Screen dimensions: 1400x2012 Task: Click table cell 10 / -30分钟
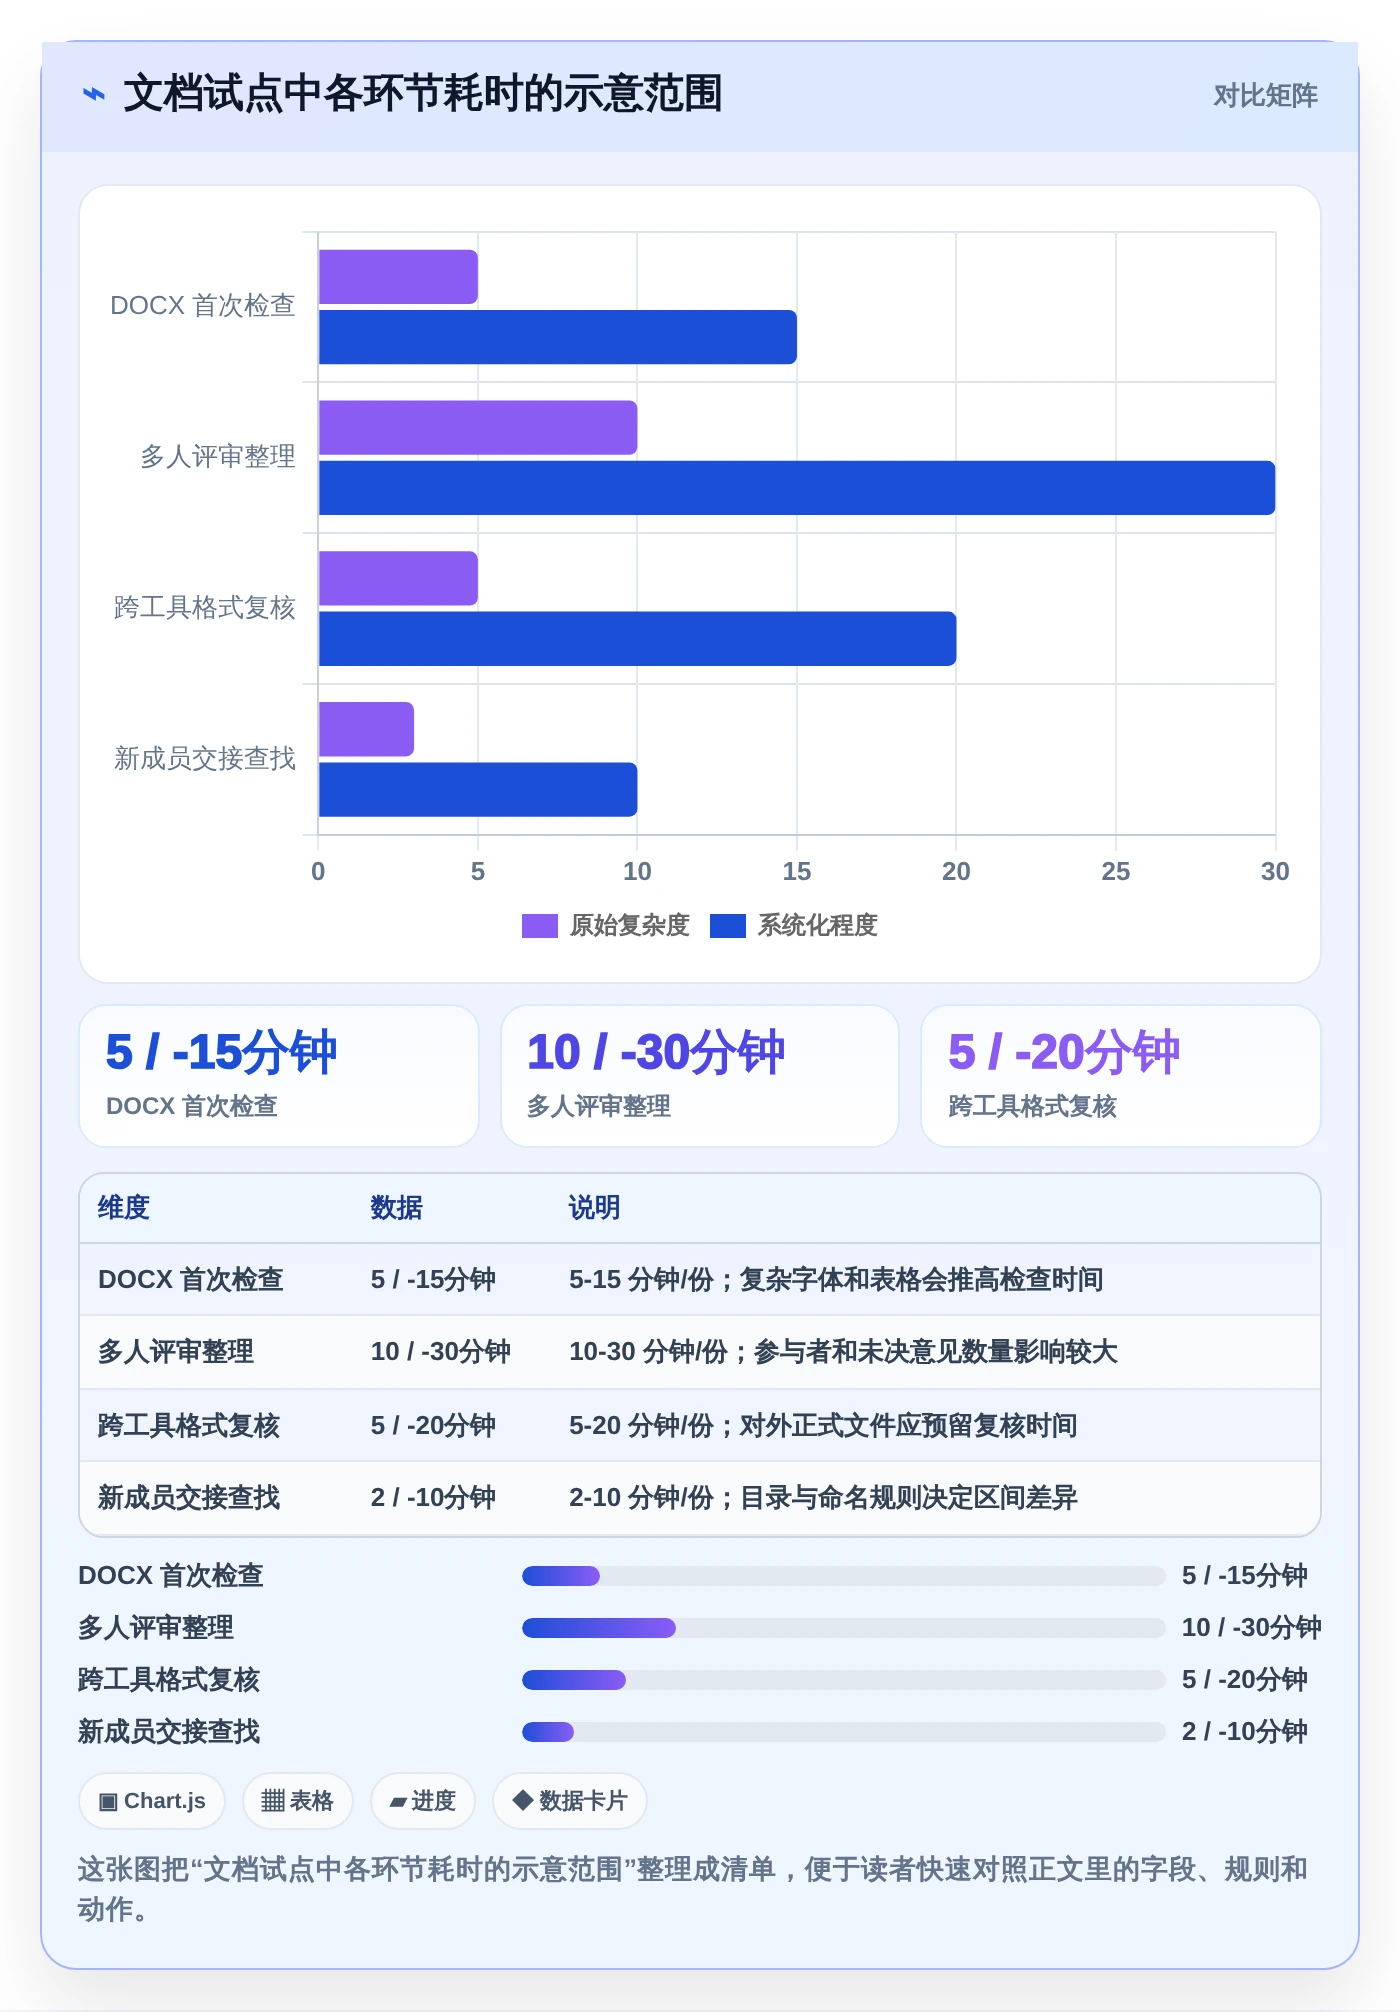tap(441, 1352)
